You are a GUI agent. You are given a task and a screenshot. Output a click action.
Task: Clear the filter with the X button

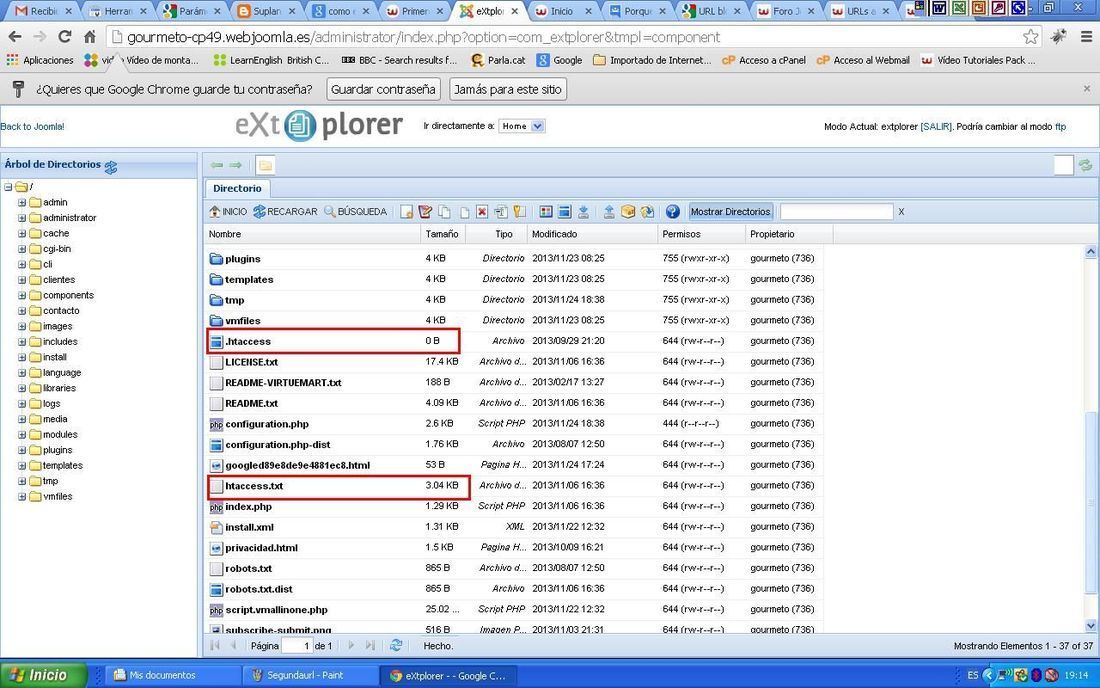pyautogui.click(x=901, y=212)
